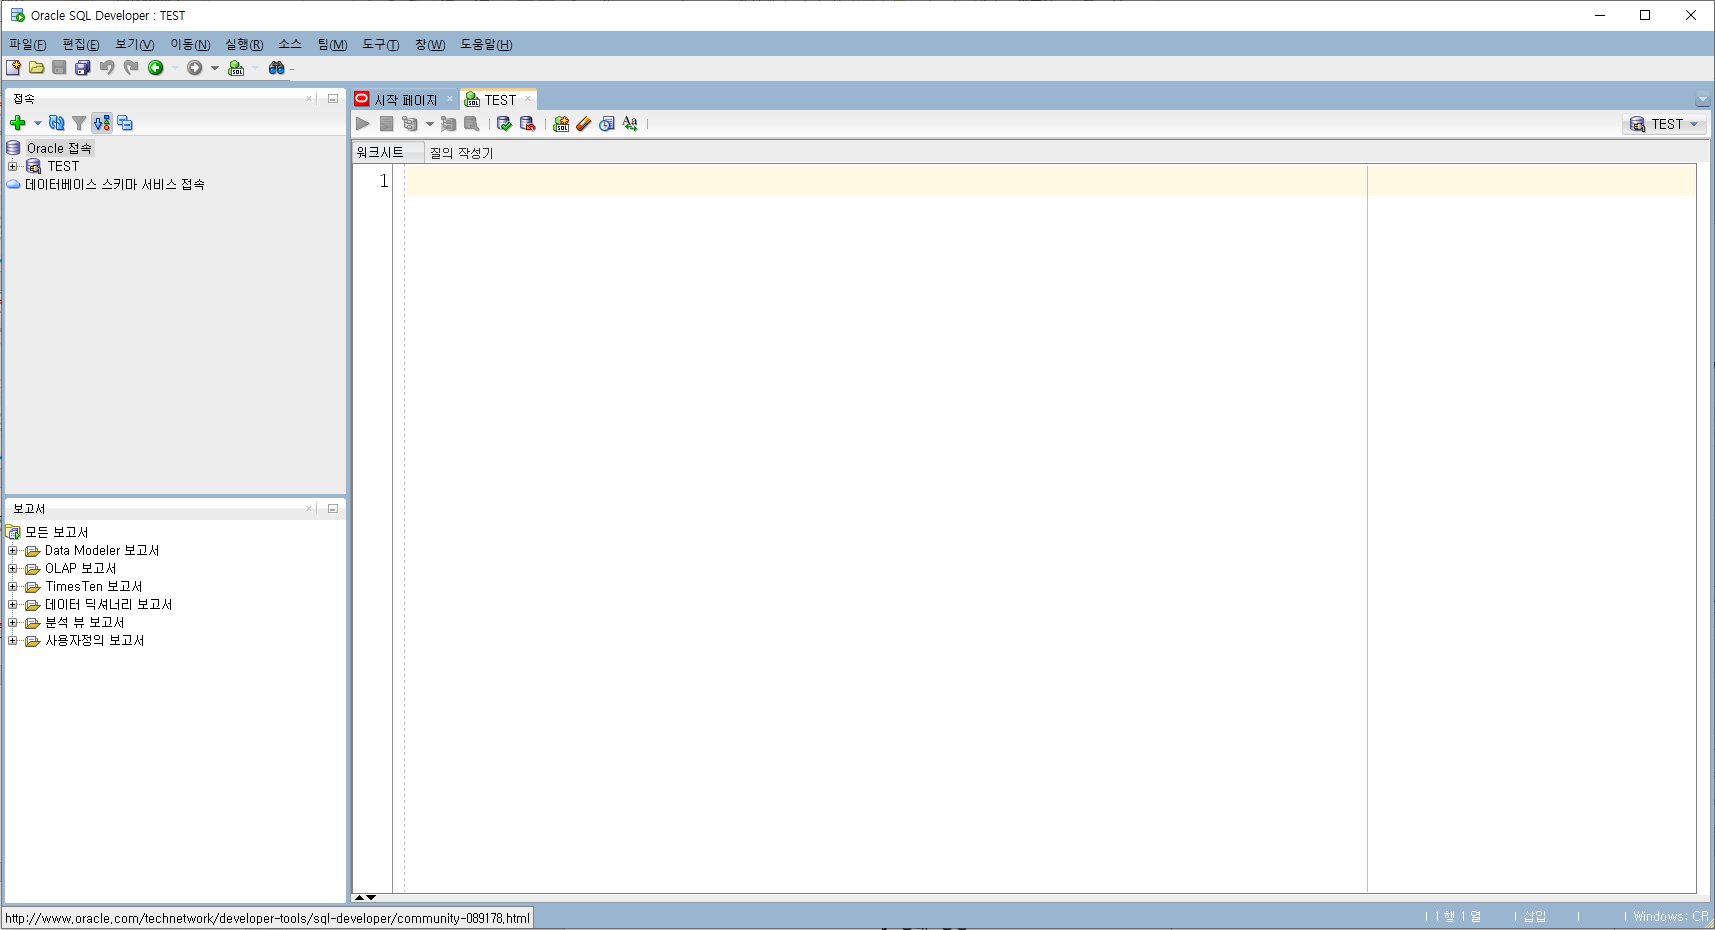Refresh the connections list

point(57,123)
